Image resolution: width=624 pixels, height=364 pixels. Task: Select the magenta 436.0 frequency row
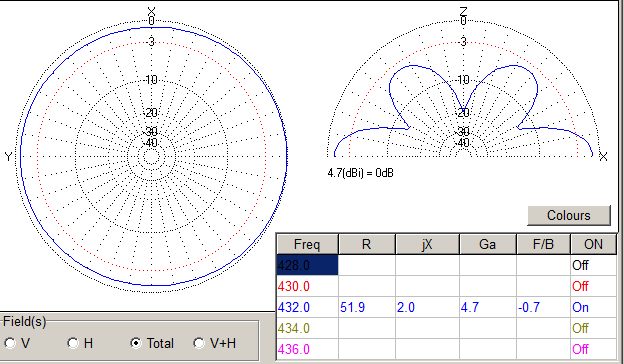447,349
